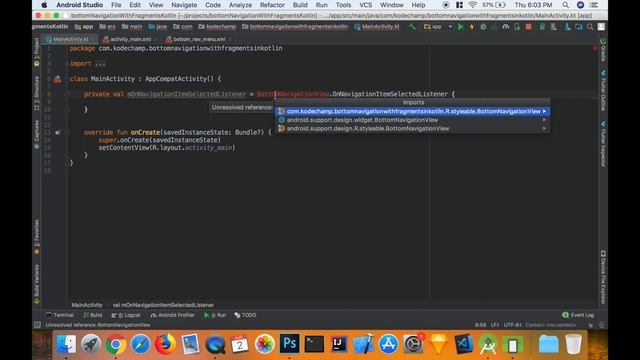This screenshot has width=640, height=360.
Task: Open the Navigate menu
Action: (184, 5)
